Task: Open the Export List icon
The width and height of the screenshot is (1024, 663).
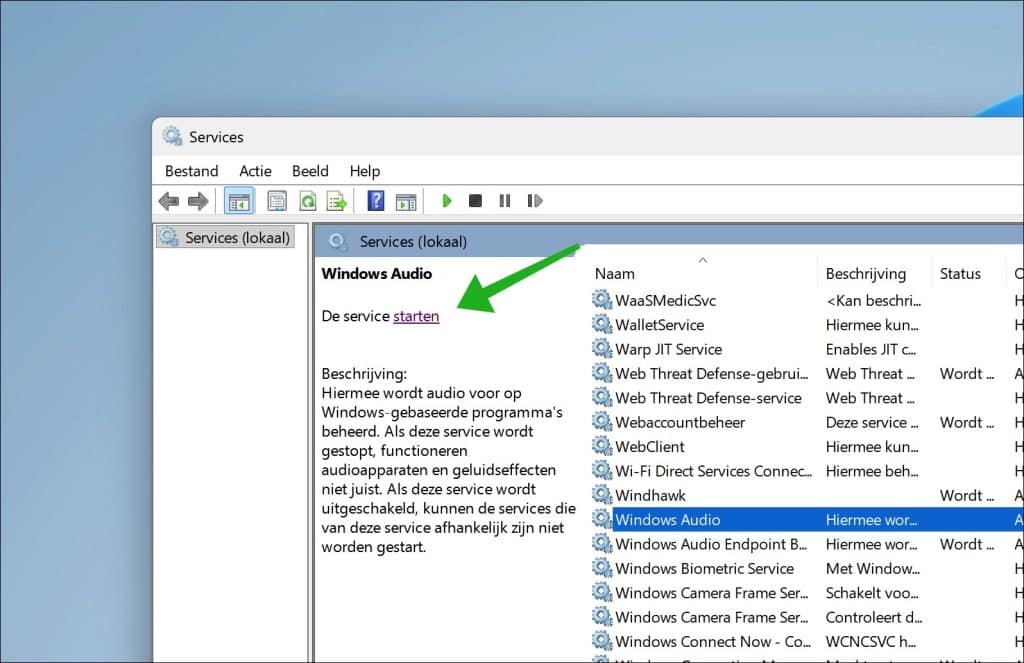Action: (337, 200)
